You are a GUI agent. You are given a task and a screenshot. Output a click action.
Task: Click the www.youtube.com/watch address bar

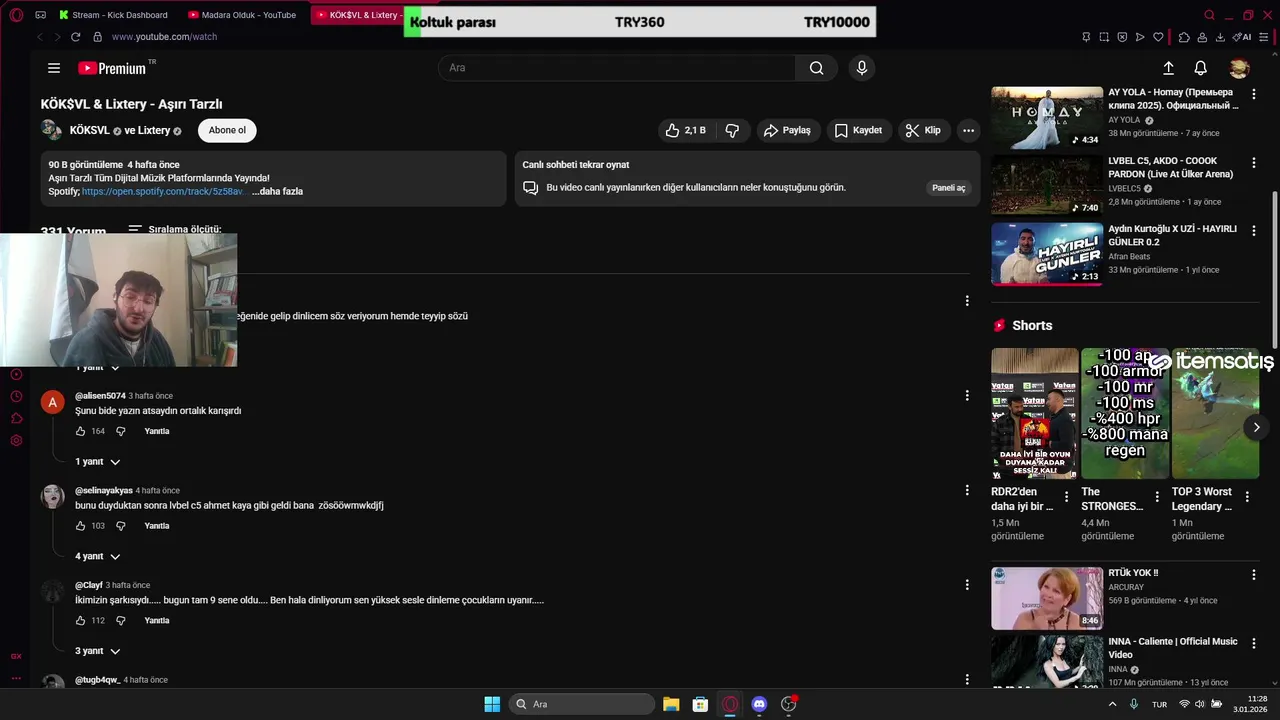click(x=164, y=37)
